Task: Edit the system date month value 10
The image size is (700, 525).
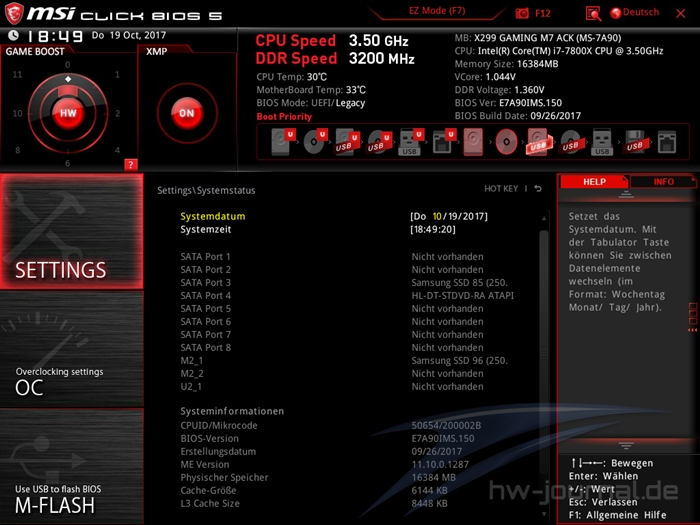Action: click(x=437, y=217)
